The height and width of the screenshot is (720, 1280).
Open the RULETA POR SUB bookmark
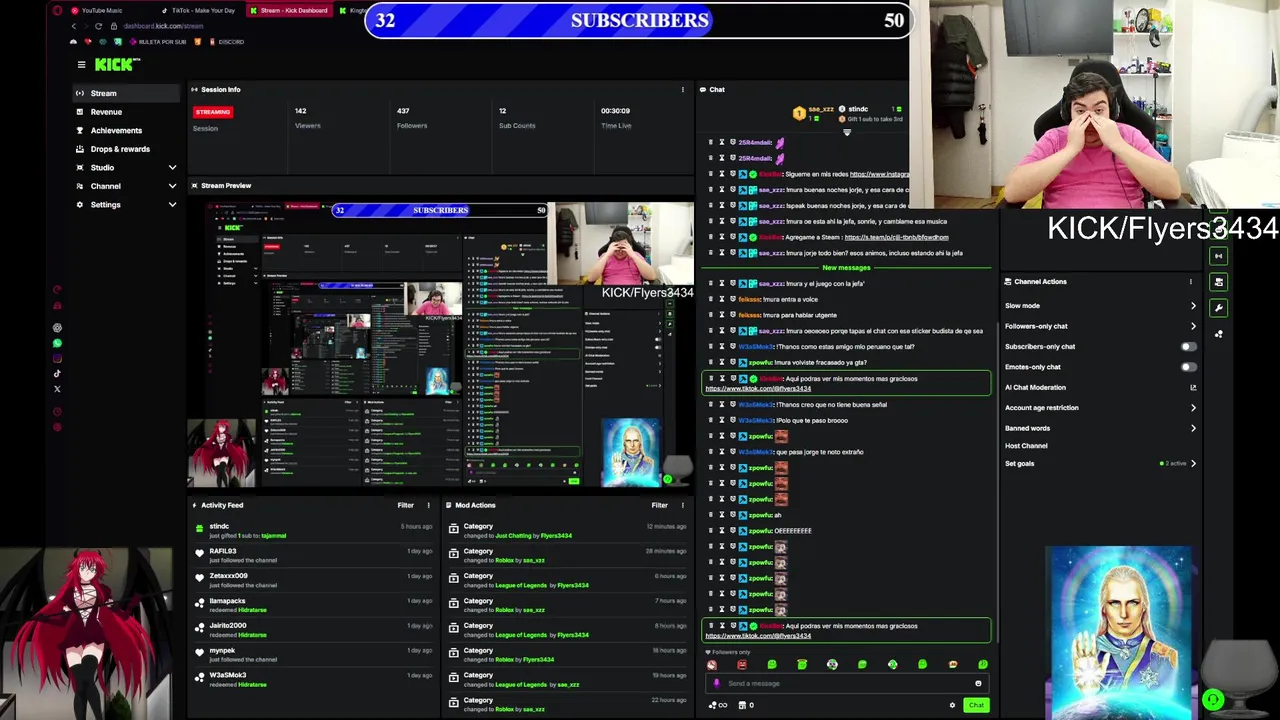[x=158, y=42]
